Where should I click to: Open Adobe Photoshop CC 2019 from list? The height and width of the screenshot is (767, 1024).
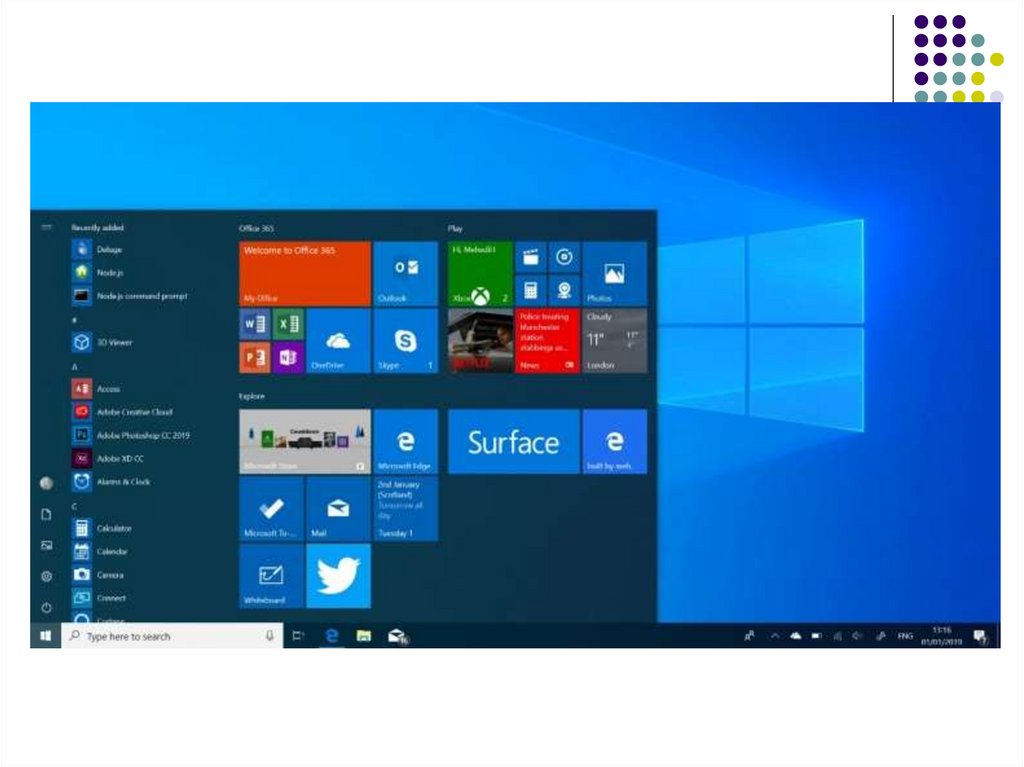click(131, 435)
